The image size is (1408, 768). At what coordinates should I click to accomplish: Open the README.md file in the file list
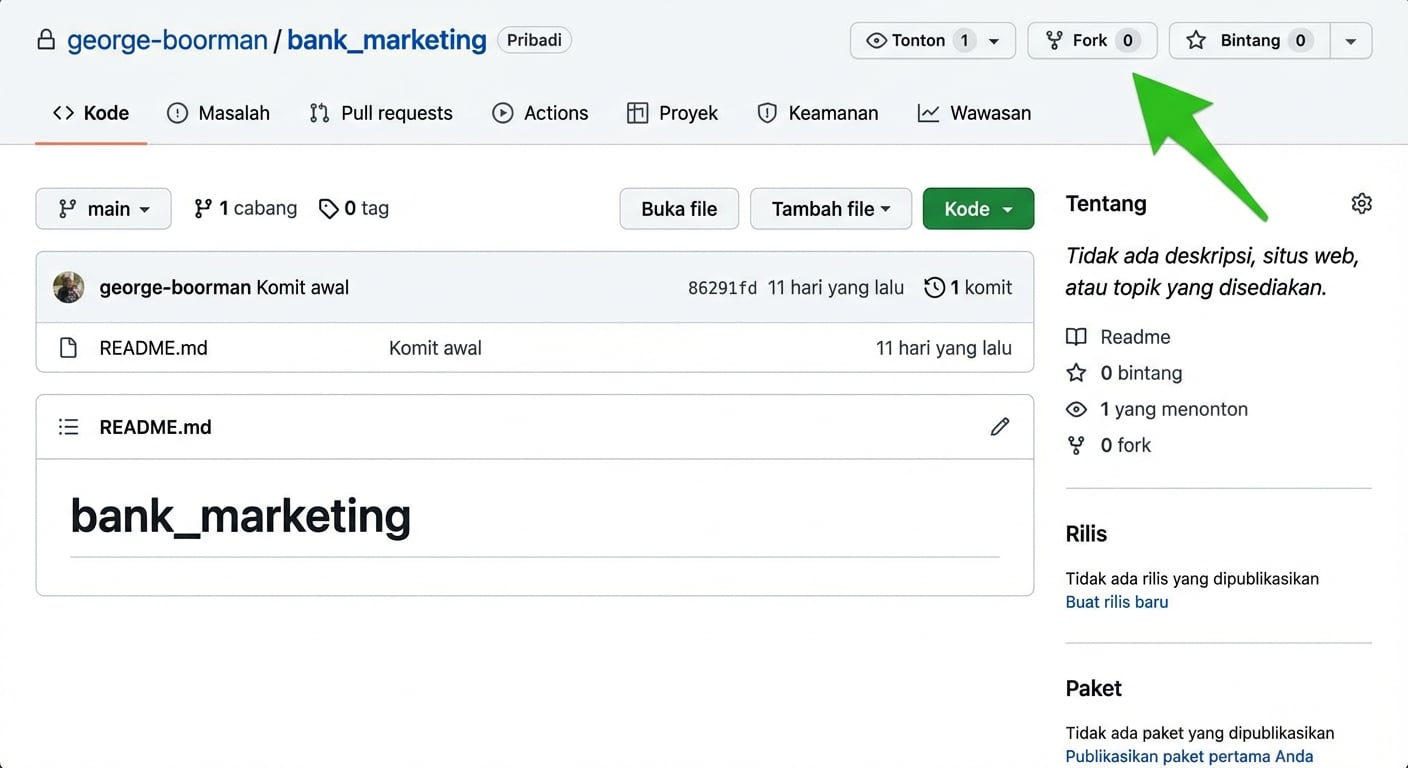coord(154,348)
